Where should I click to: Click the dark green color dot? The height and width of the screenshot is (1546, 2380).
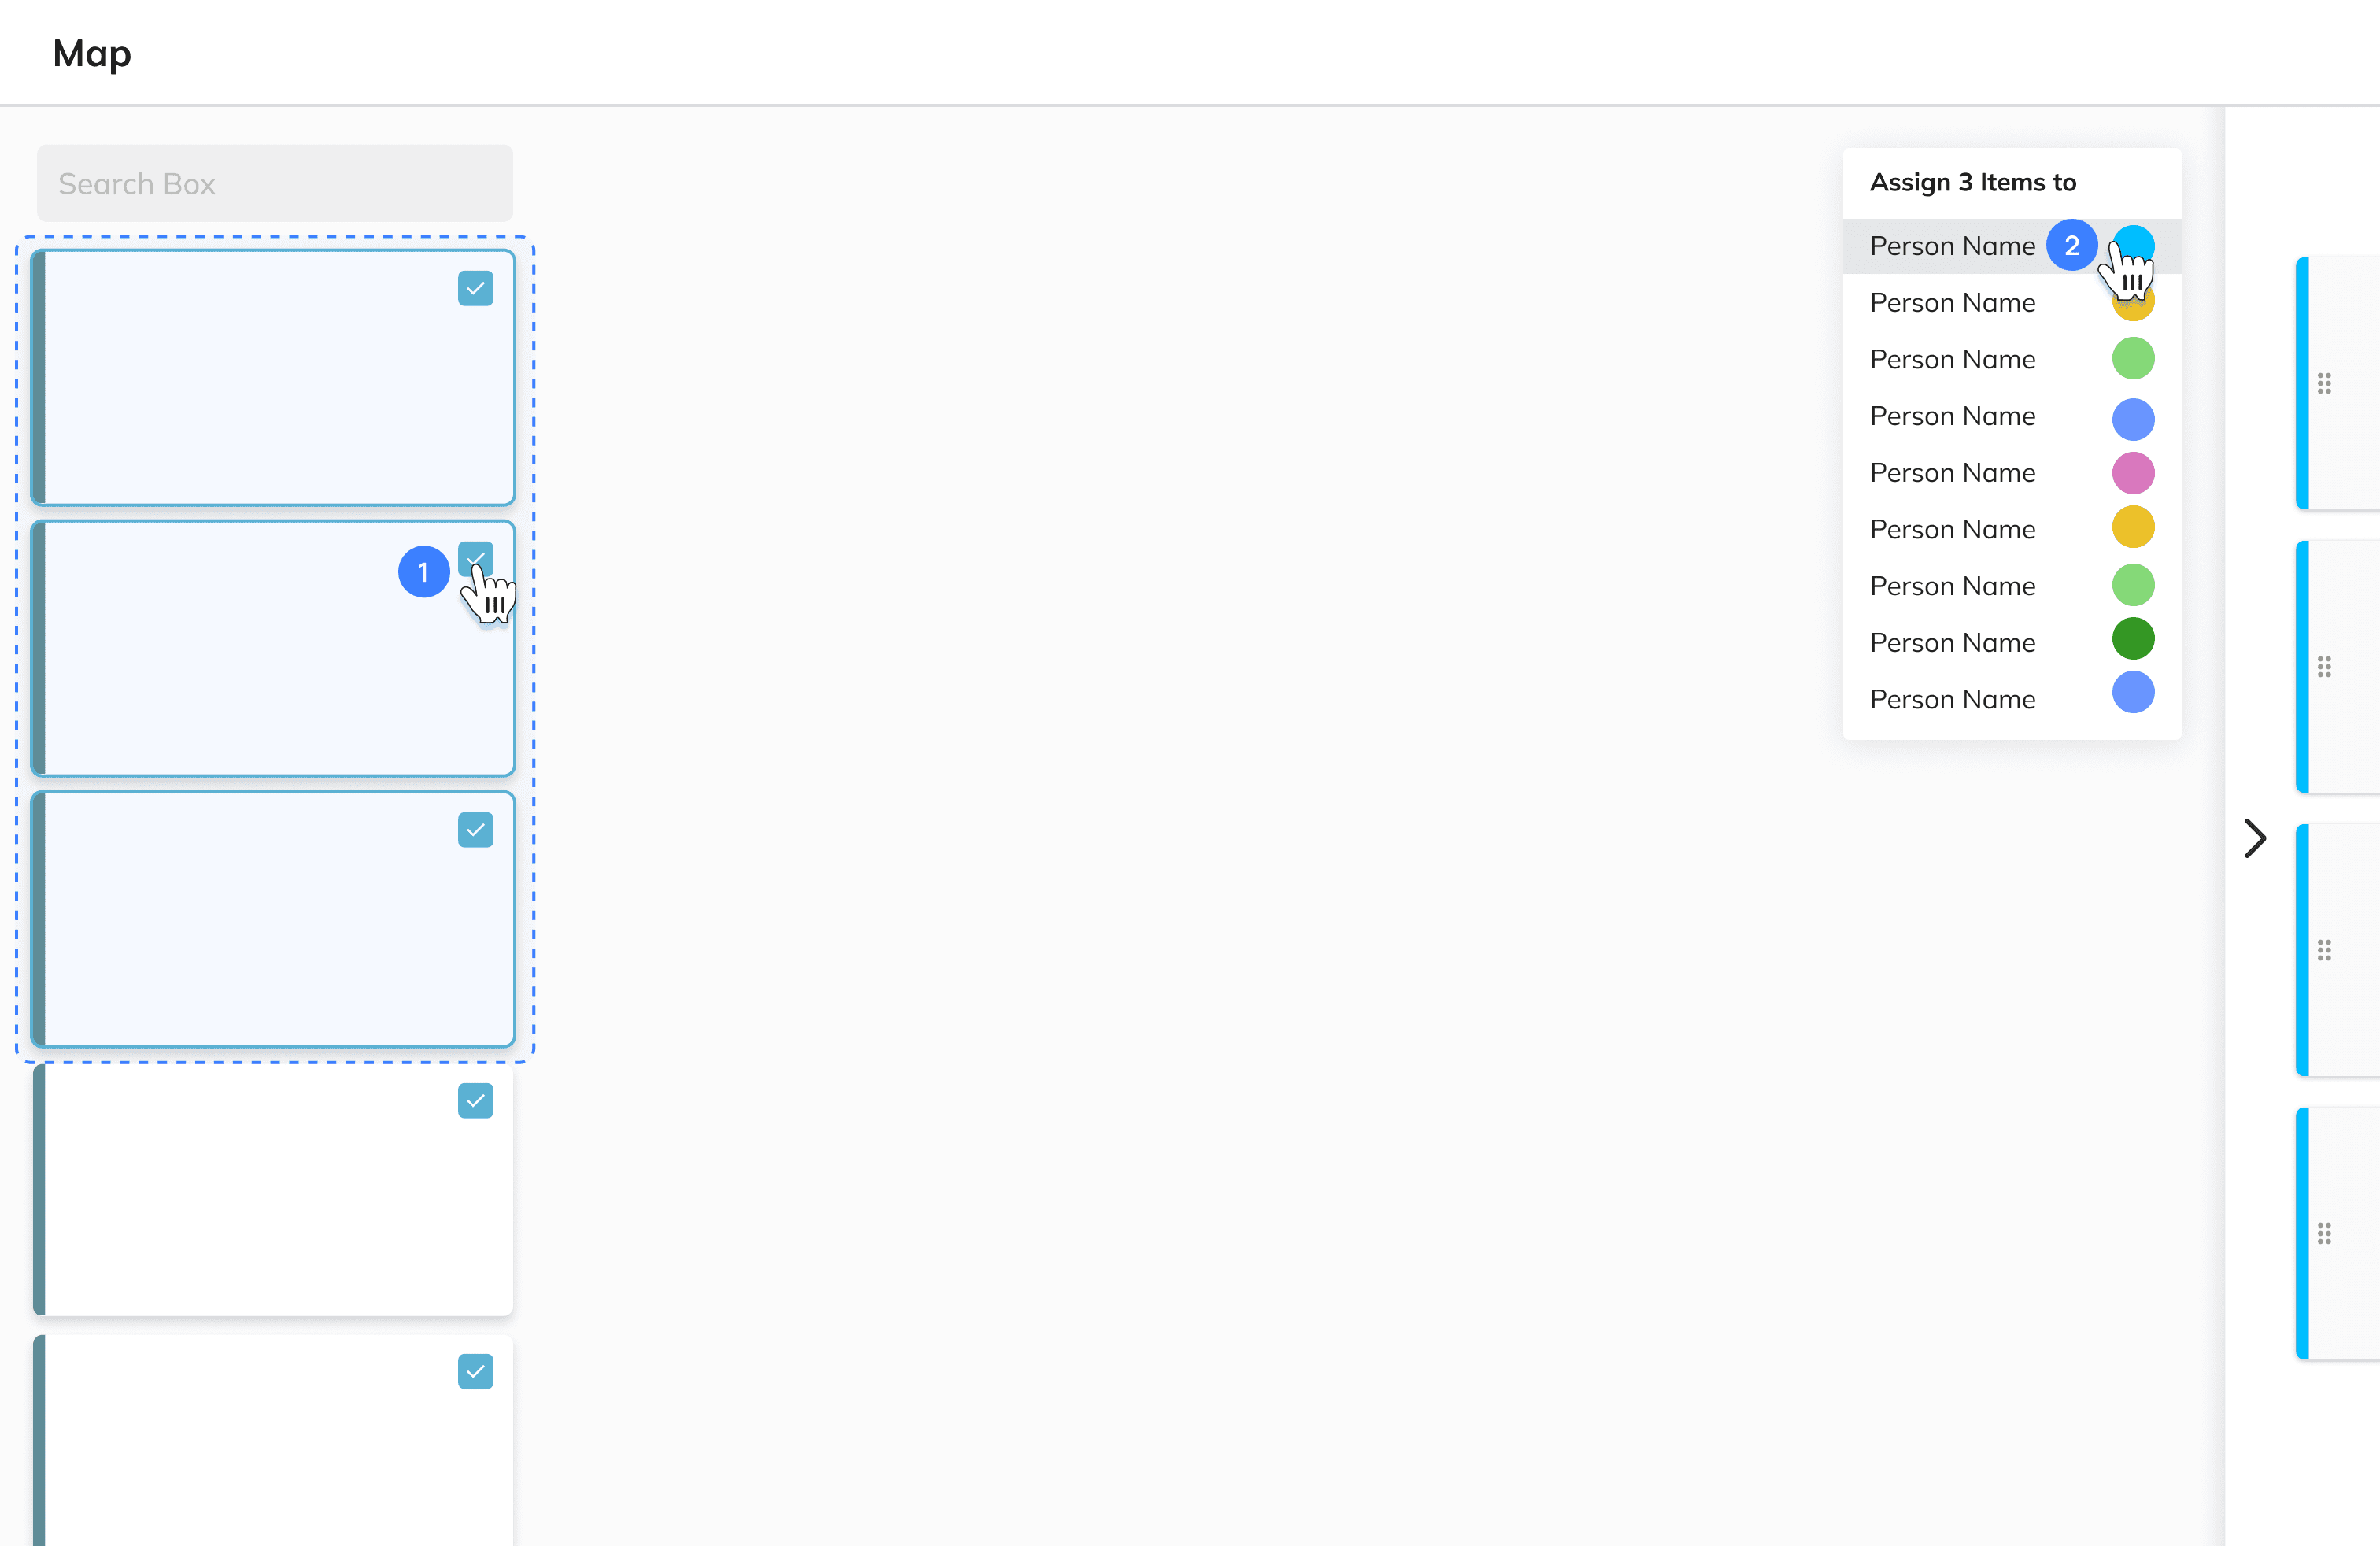pyautogui.click(x=2132, y=639)
